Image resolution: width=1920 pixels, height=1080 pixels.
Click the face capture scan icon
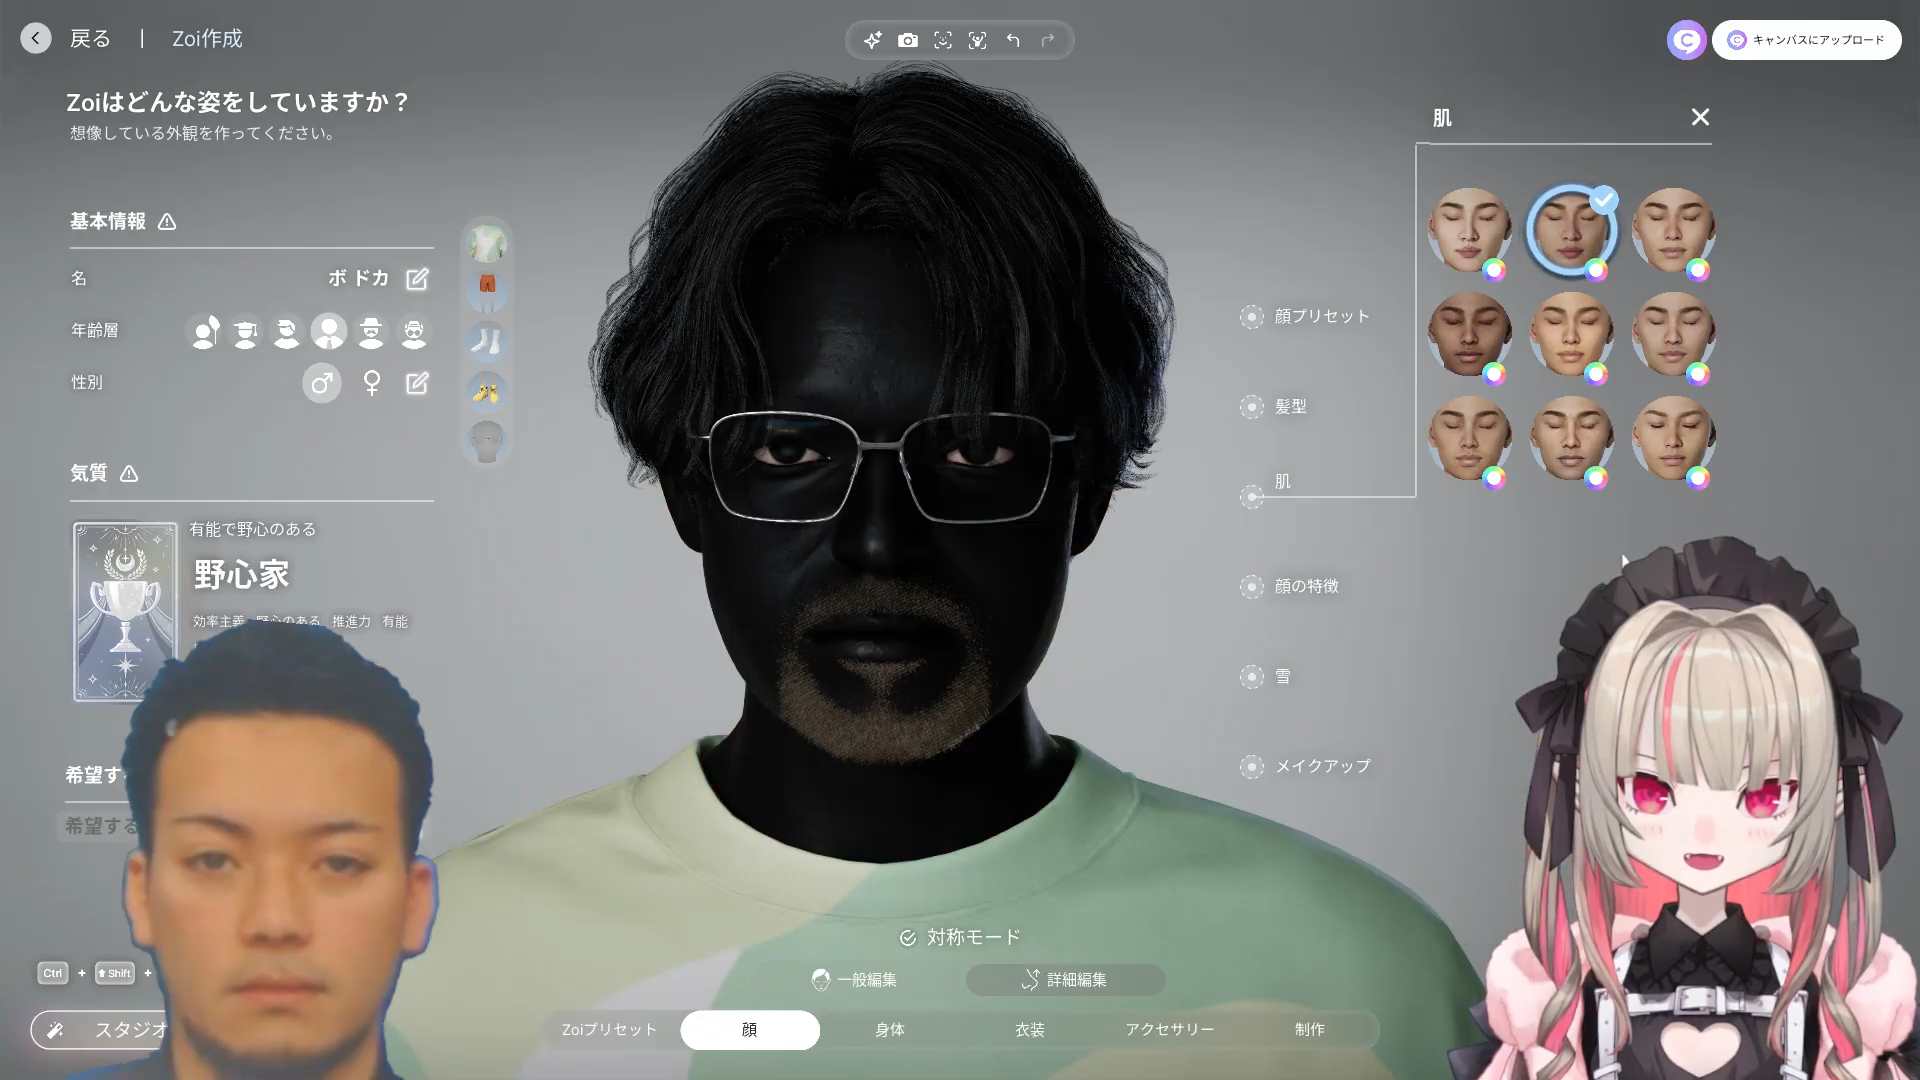tap(943, 40)
